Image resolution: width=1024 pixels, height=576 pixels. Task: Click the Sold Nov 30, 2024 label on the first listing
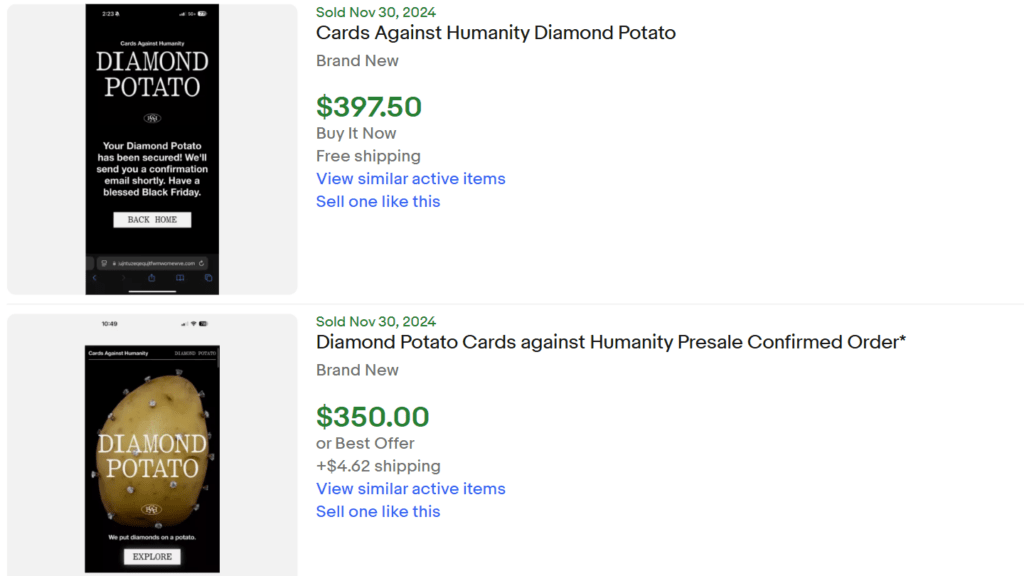tap(375, 12)
